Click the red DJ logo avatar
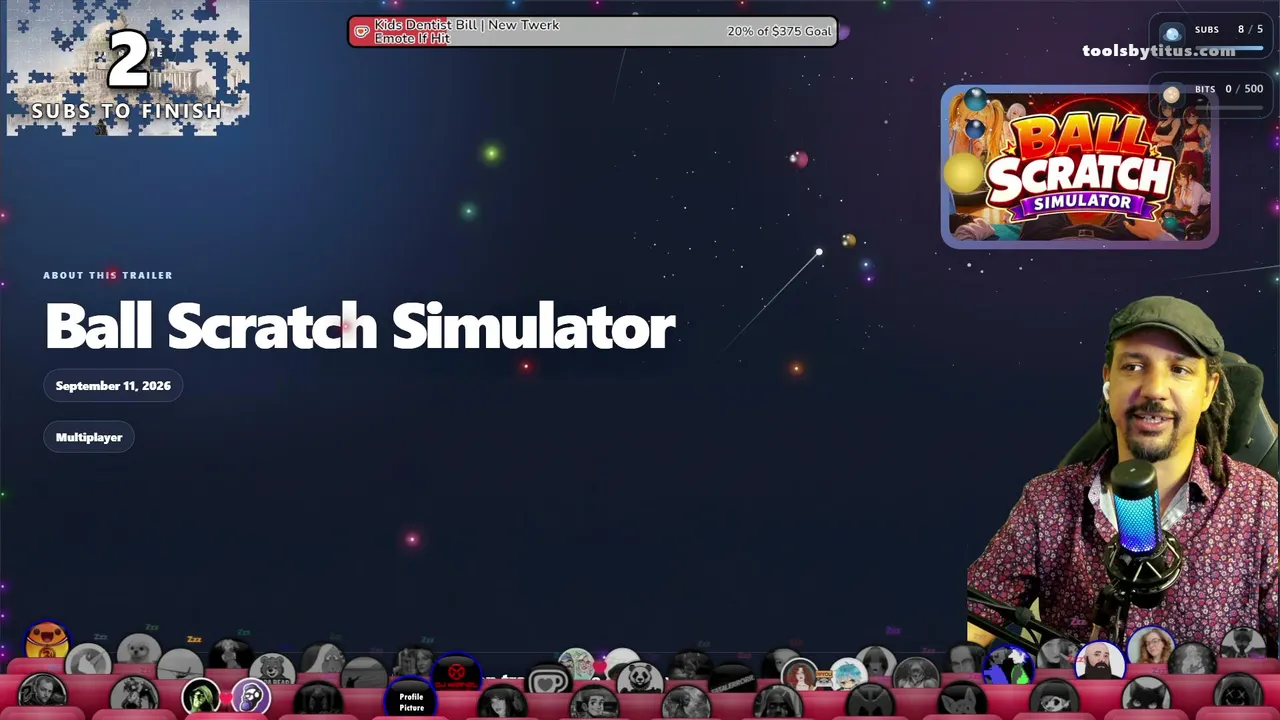Image resolution: width=1280 pixels, height=720 pixels. tap(456, 673)
